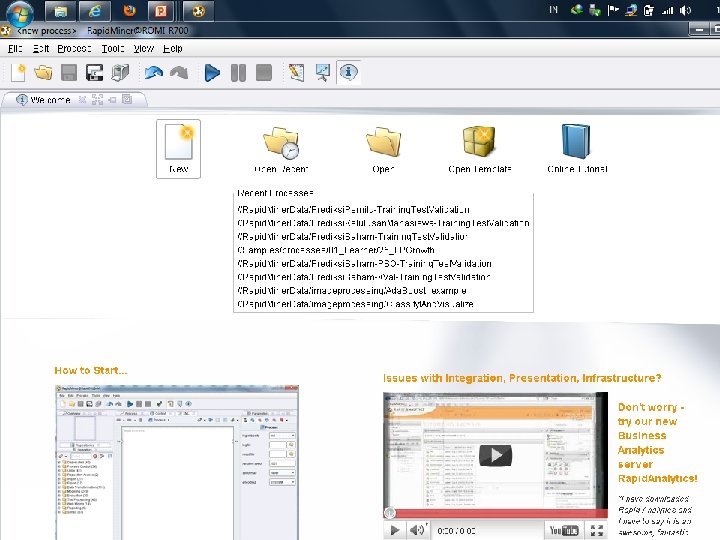Open recent process PrediksiSaham-PSO-TrainingTestValidation
This screenshot has height=540, width=720.
click(364, 264)
